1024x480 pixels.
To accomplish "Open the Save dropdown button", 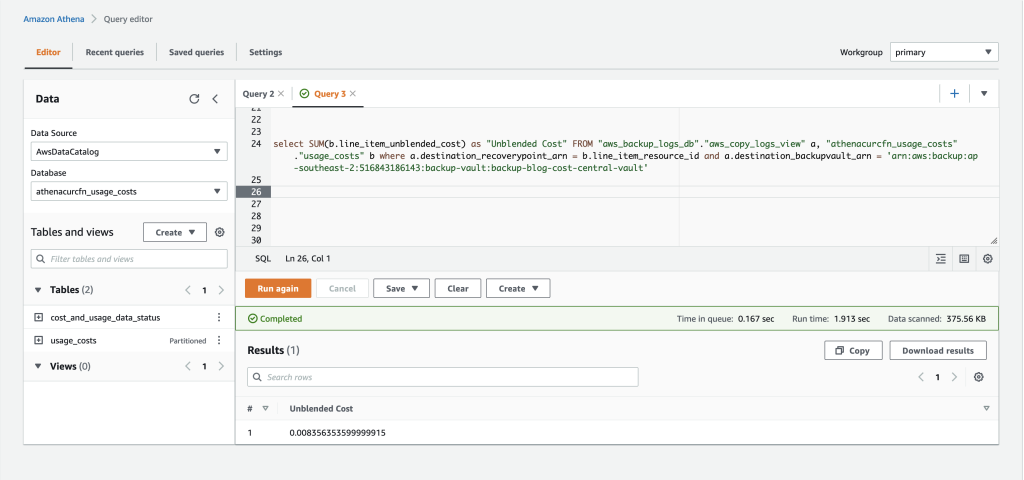I will pyautogui.click(x=401, y=288).
